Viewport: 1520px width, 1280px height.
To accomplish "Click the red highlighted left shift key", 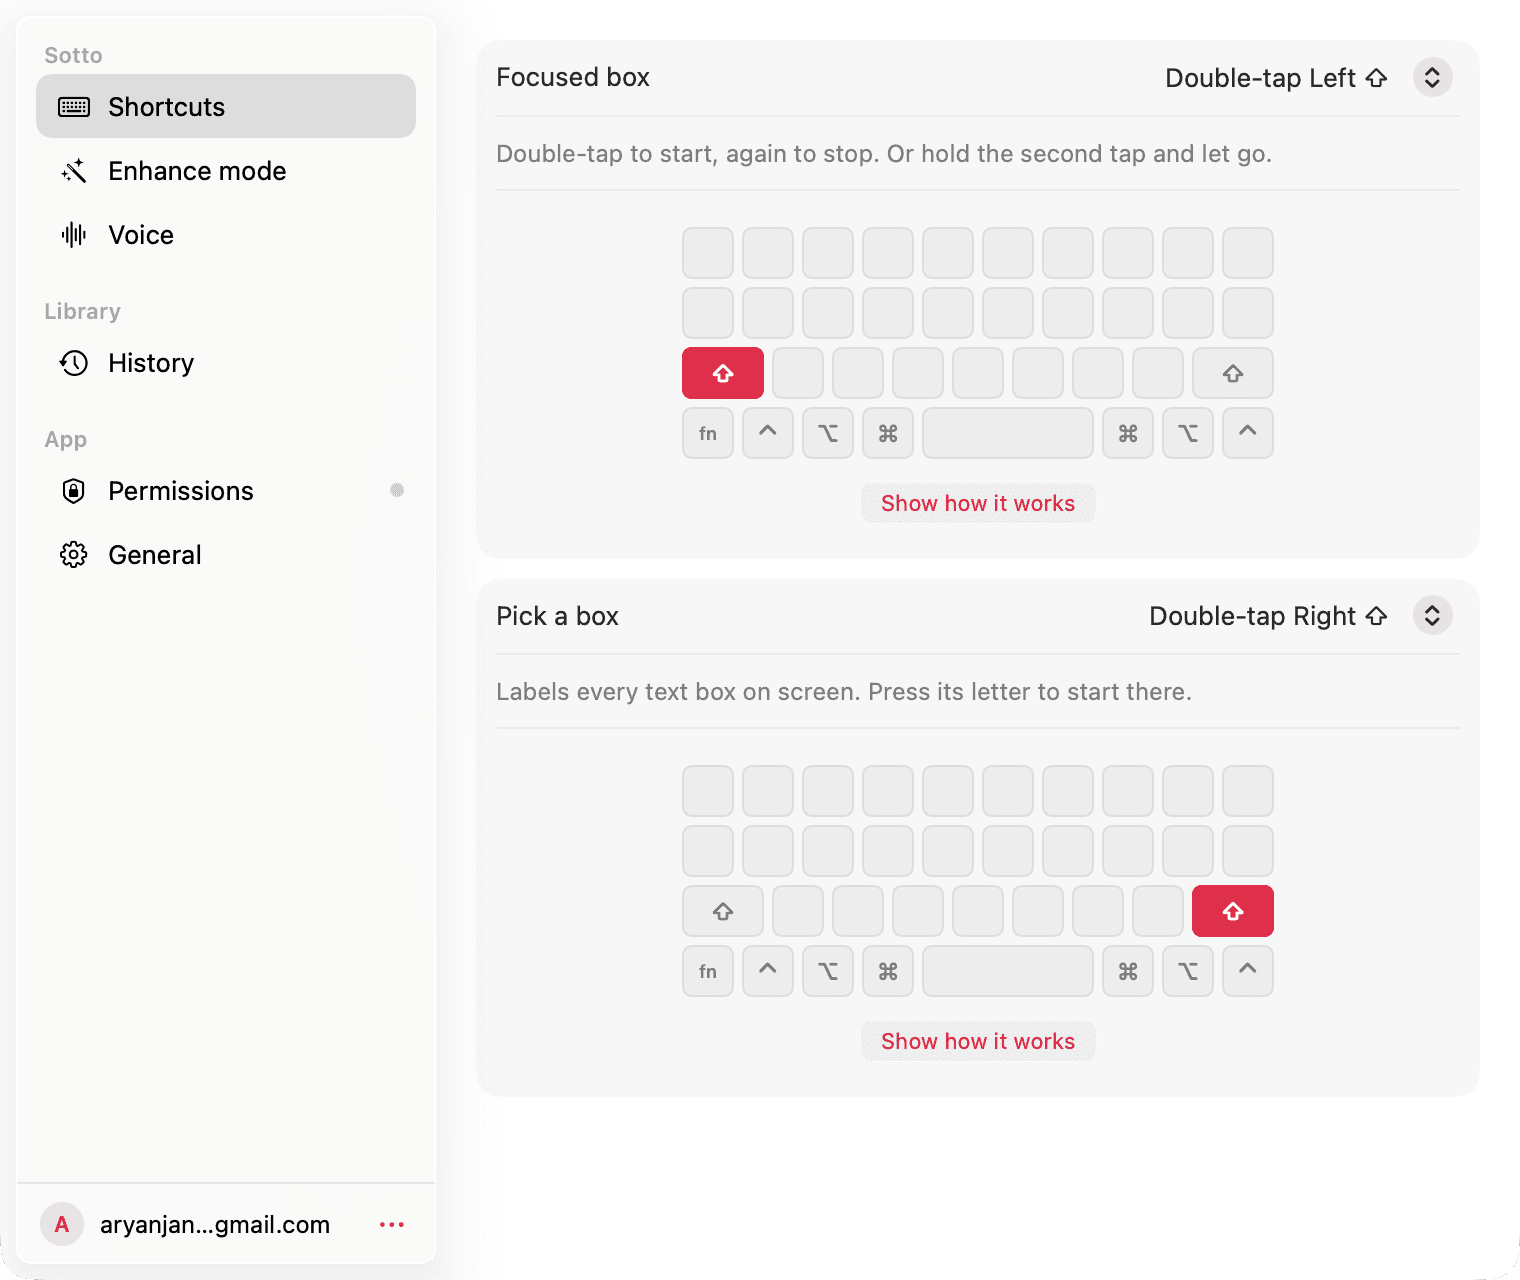I will click(x=723, y=373).
